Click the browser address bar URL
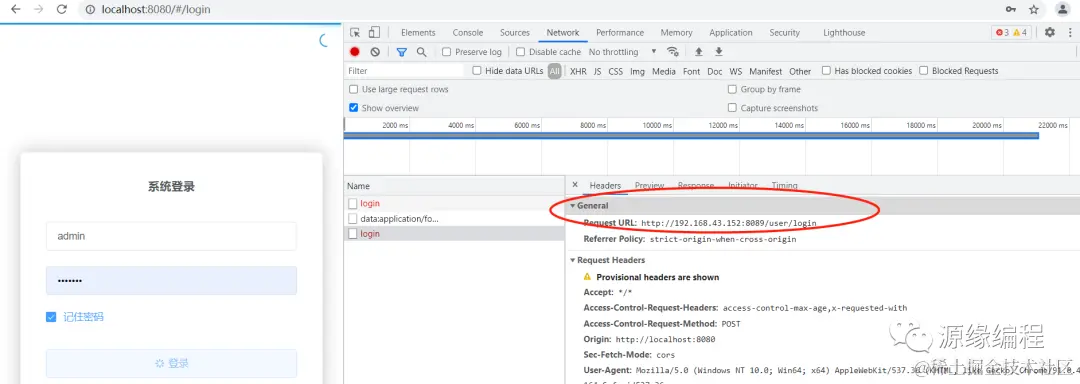 pyautogui.click(x=156, y=10)
